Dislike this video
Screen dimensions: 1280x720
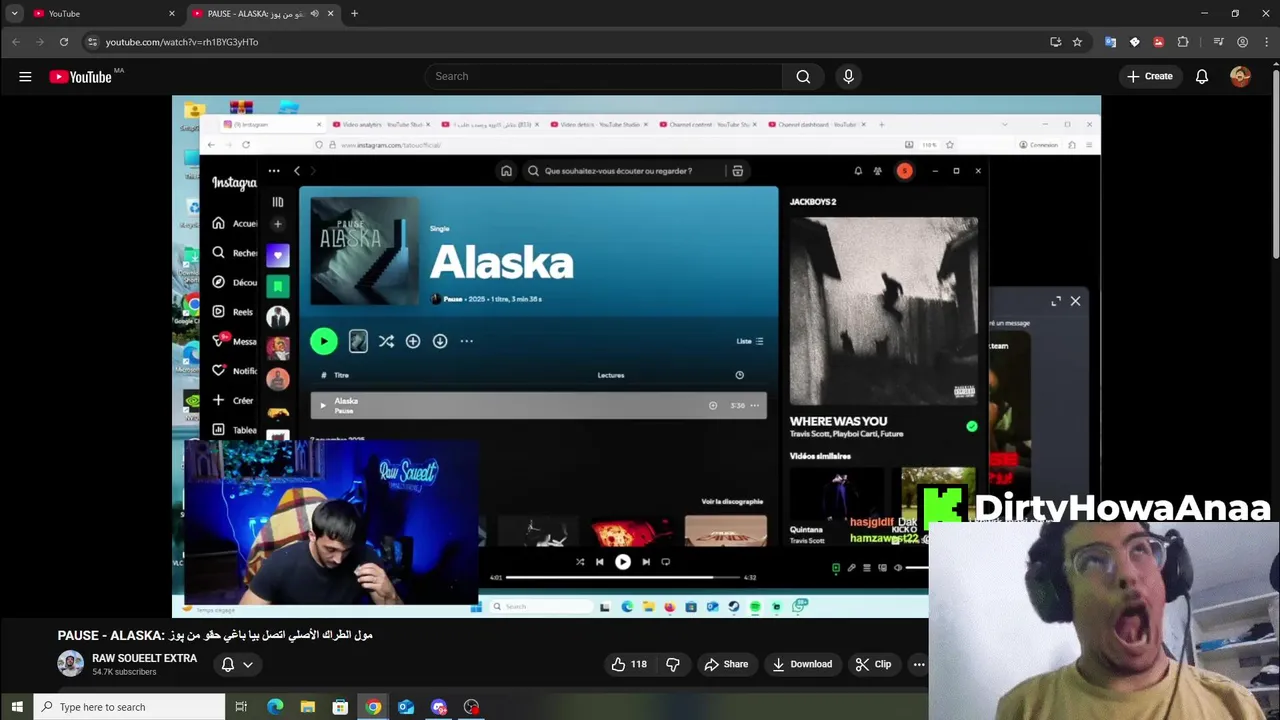click(673, 664)
